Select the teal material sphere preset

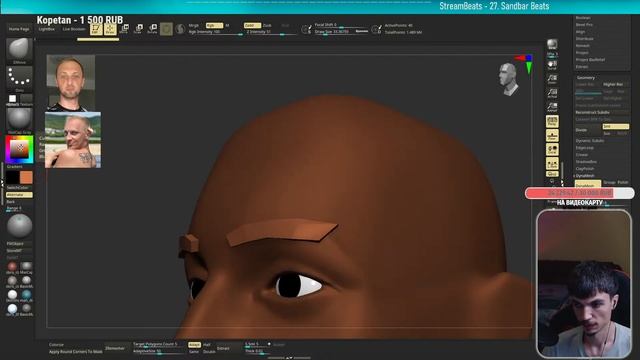27,295
